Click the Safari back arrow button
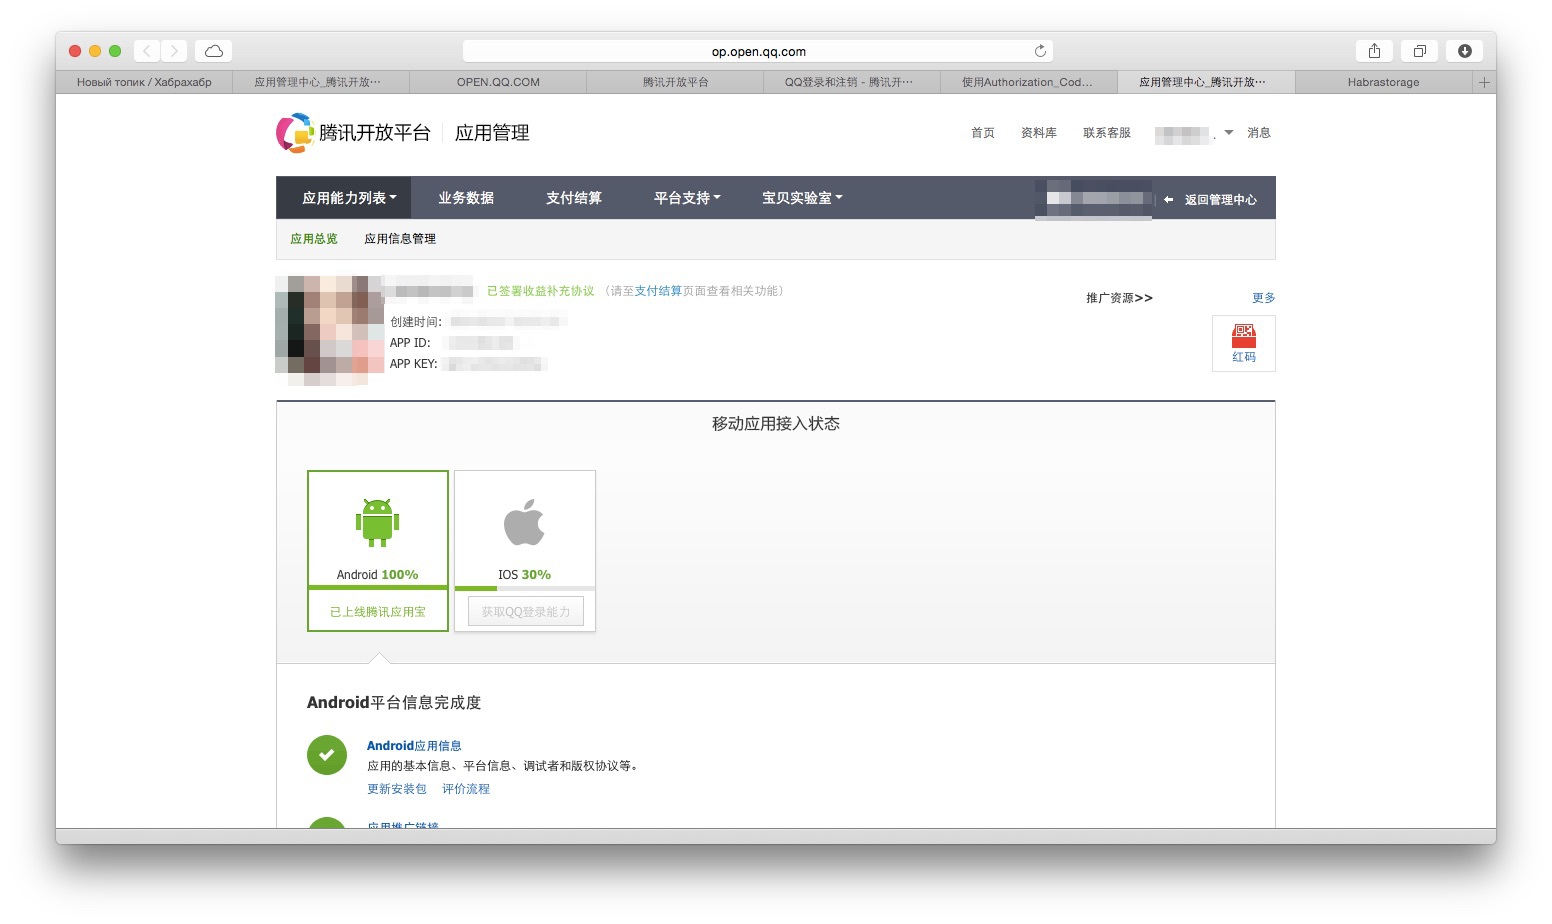Screen dimensions: 1552x924 147,51
